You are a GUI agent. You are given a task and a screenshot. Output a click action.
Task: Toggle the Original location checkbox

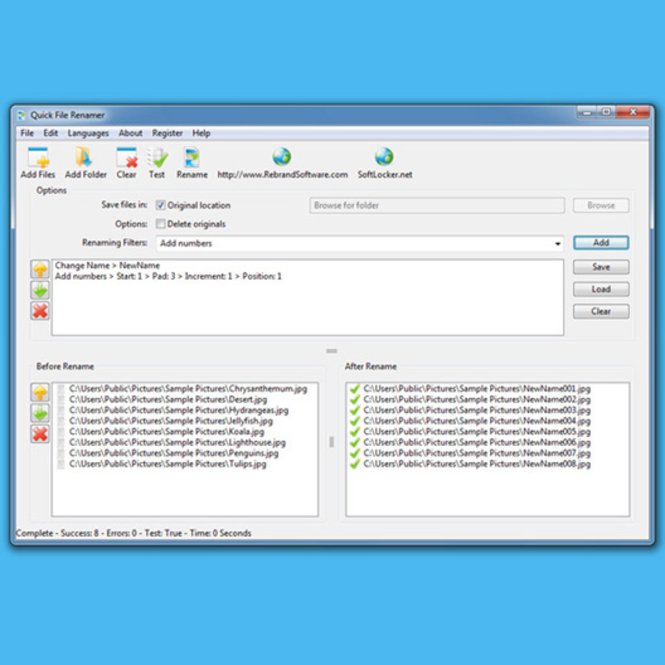[160, 205]
